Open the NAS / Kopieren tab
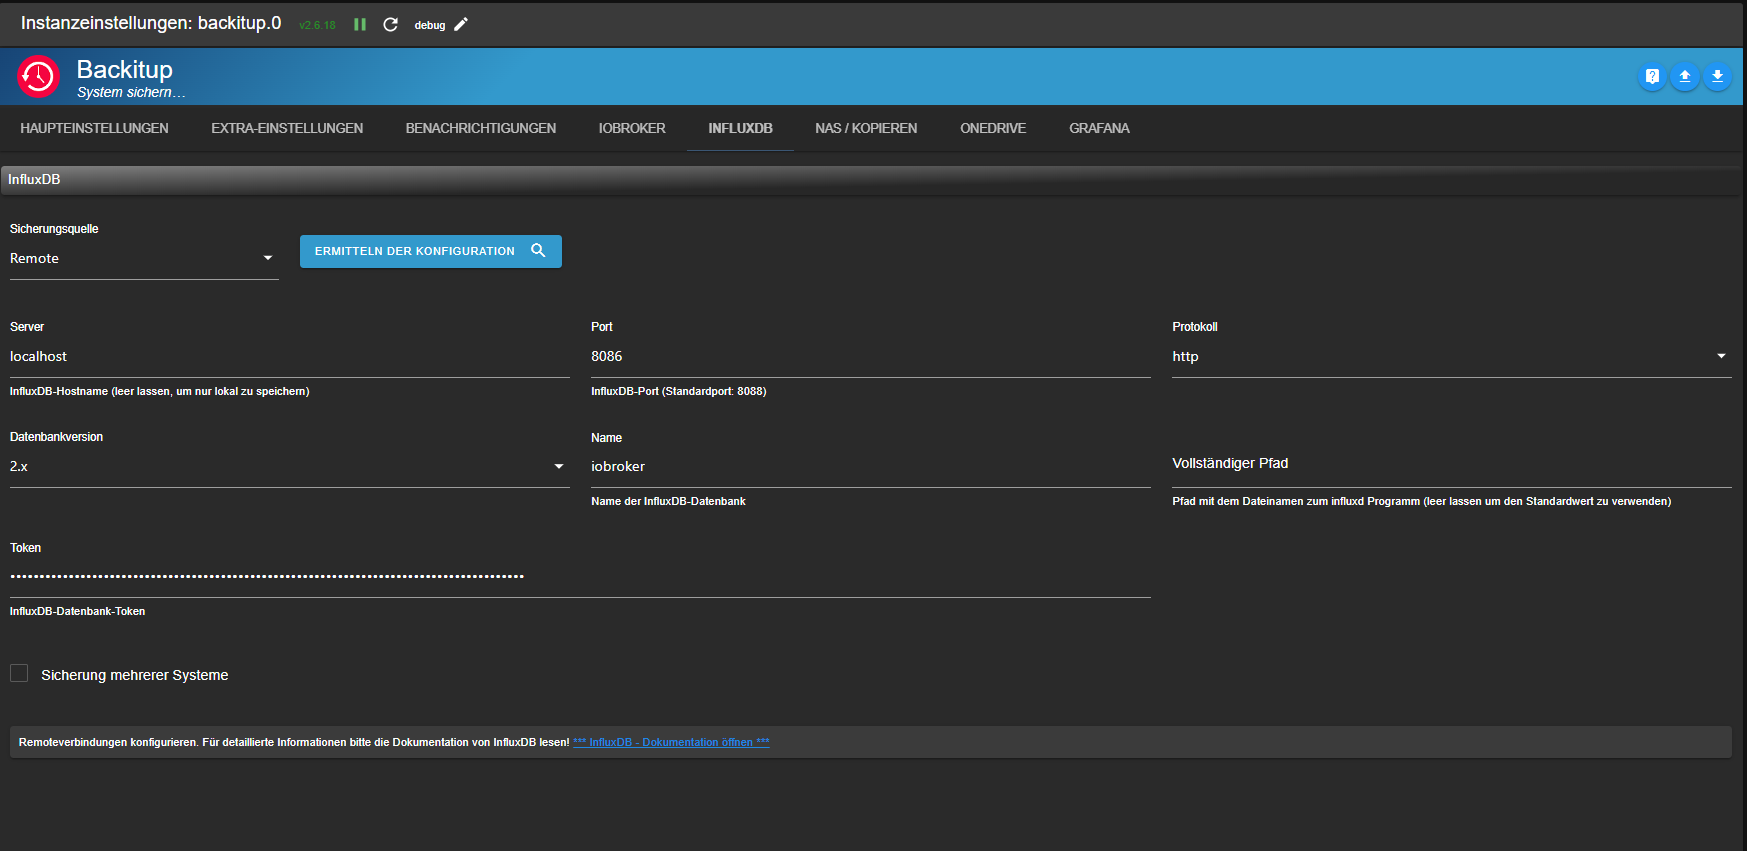 click(866, 129)
